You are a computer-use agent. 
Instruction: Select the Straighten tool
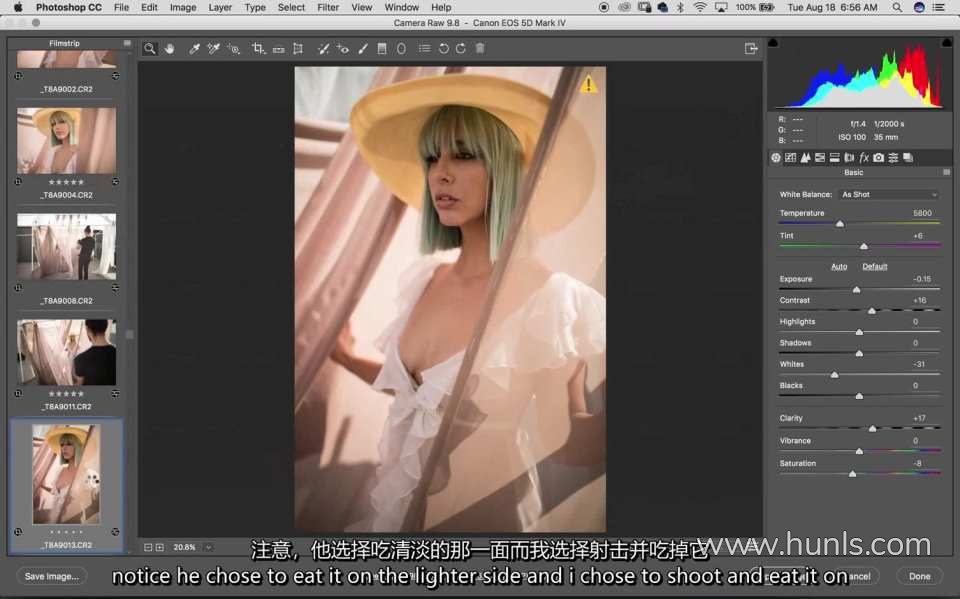pos(279,49)
